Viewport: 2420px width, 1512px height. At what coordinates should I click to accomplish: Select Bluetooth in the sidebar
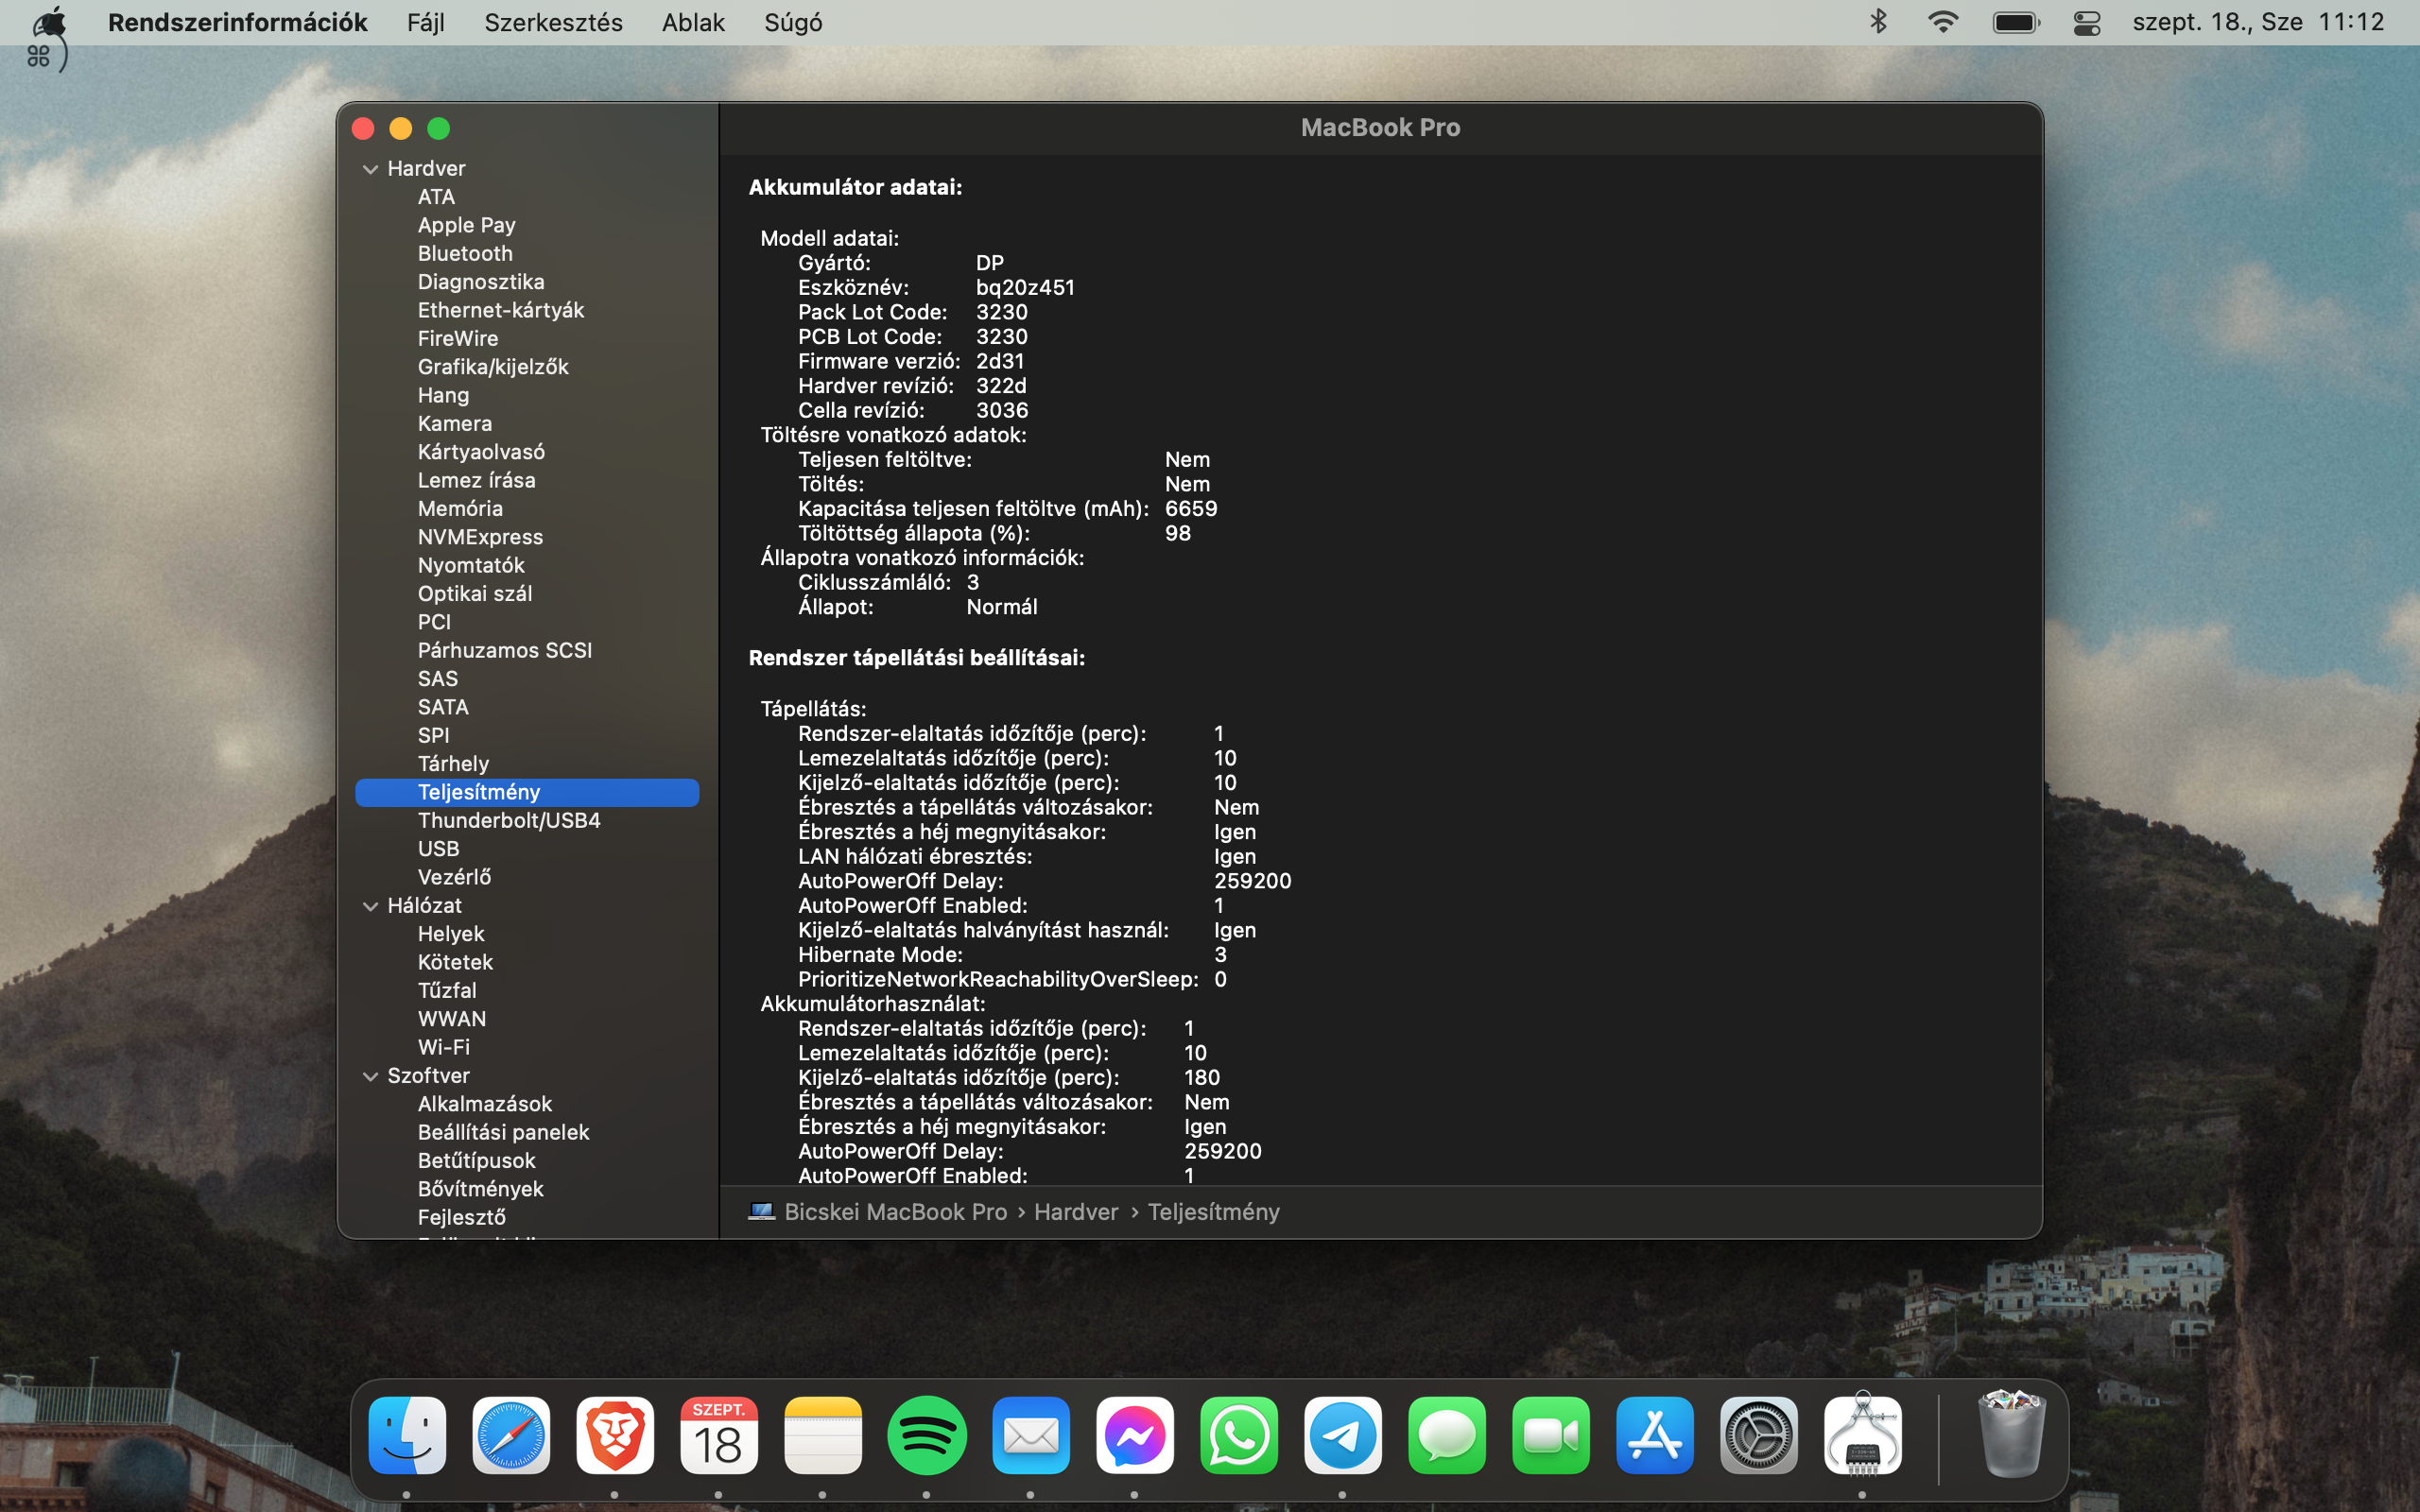(465, 254)
